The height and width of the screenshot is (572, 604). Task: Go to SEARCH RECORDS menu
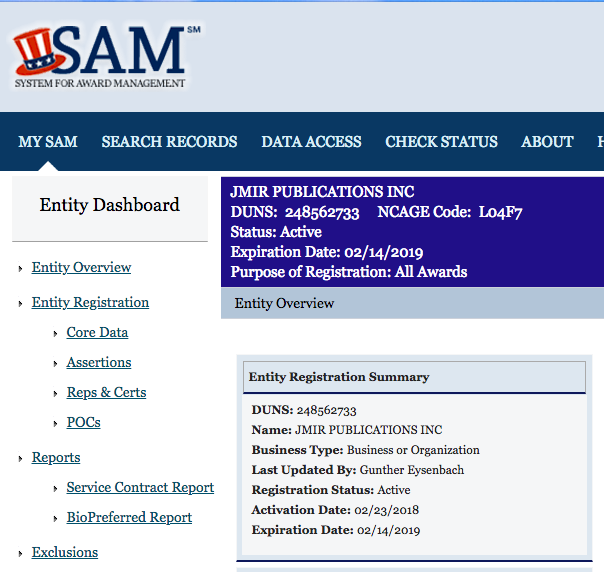click(169, 142)
